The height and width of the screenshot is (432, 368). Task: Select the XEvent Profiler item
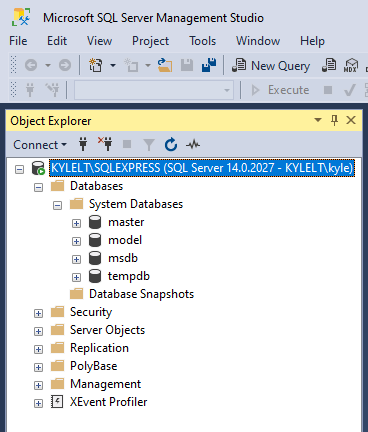[x=108, y=402]
